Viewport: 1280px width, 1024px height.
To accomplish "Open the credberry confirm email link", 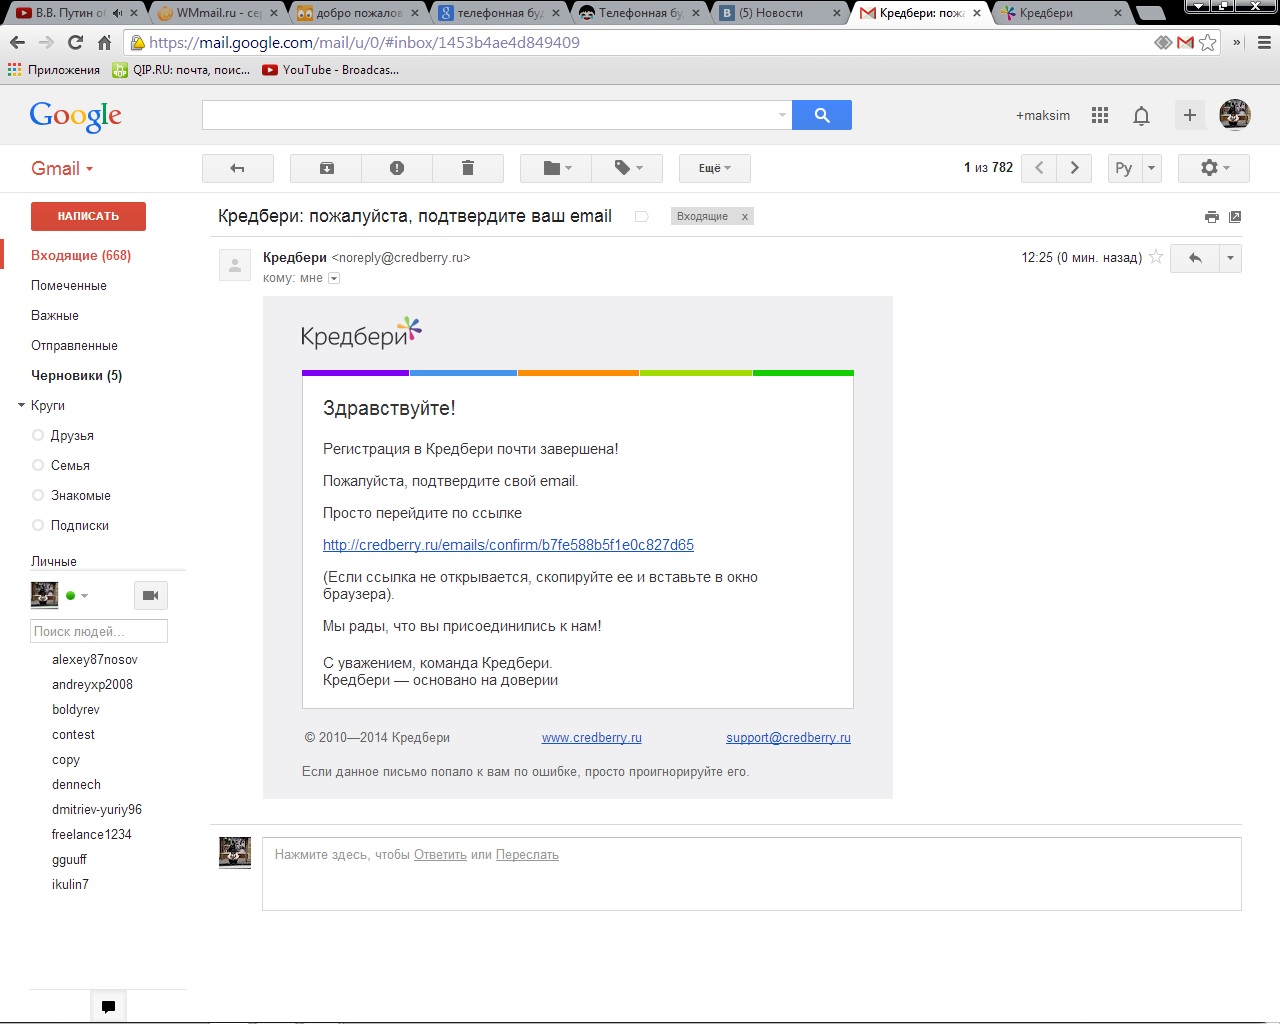I will coord(508,545).
